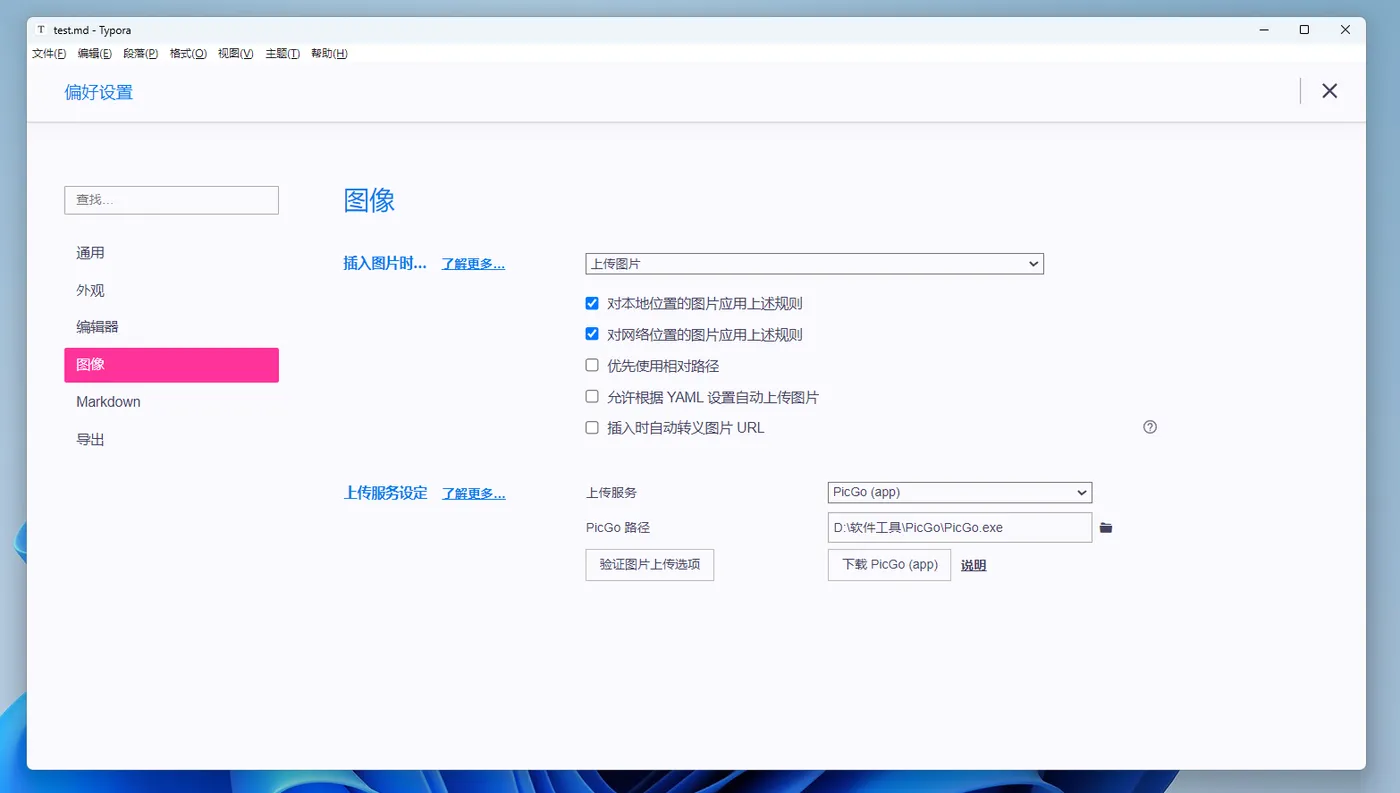
Task: Enable 允许根据 YAML 设置自动上传图片 checkbox
Action: tap(592, 397)
